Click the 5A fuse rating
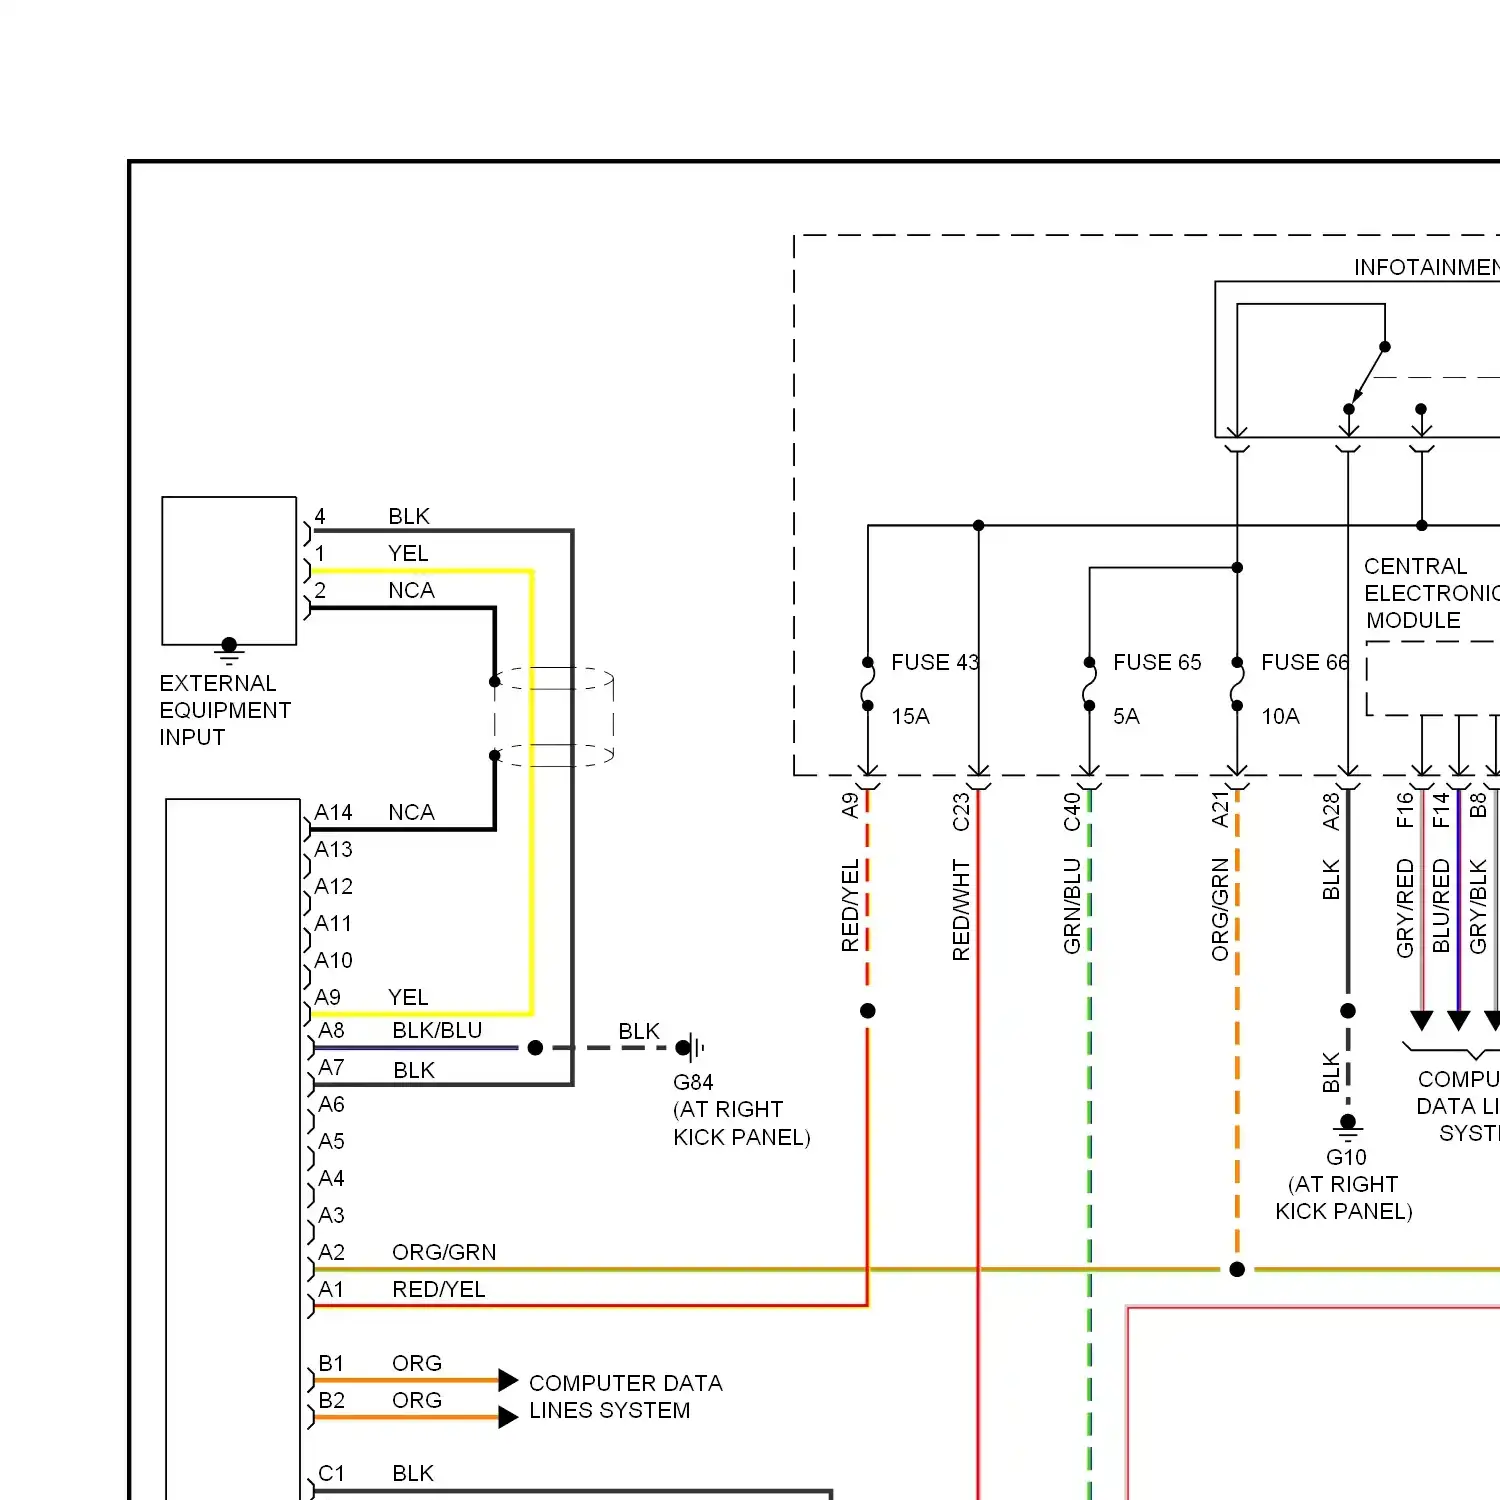Screen dimensions: 1500x1500 1126,716
